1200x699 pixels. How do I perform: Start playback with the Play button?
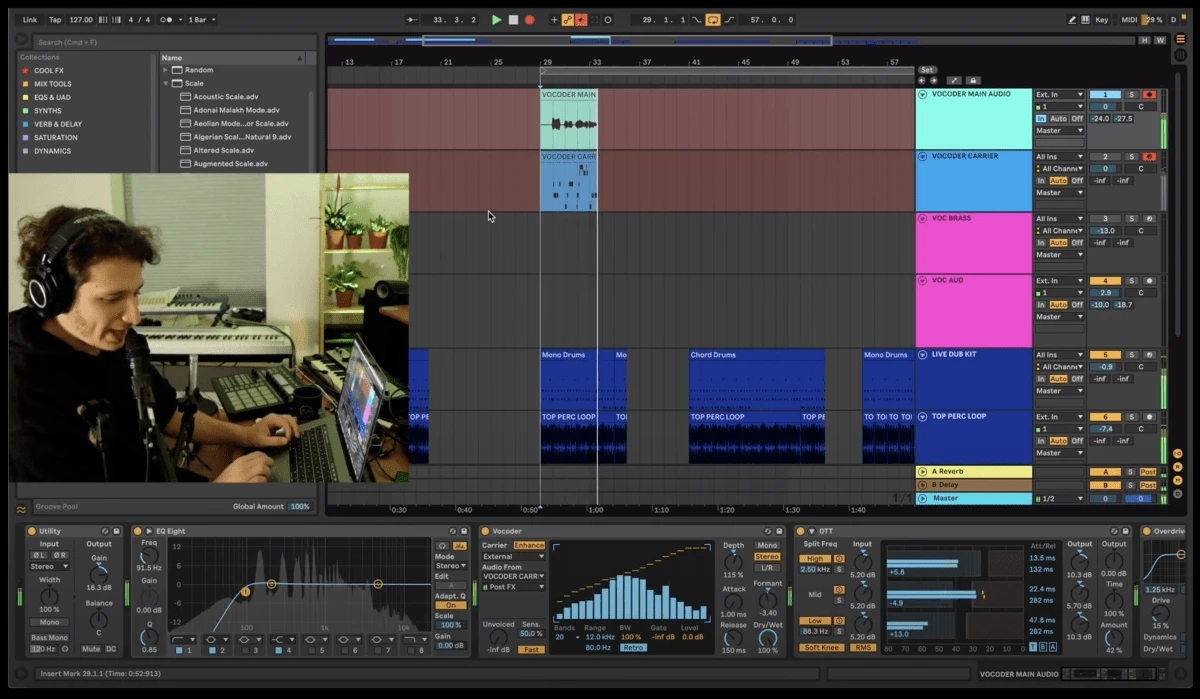pos(497,20)
